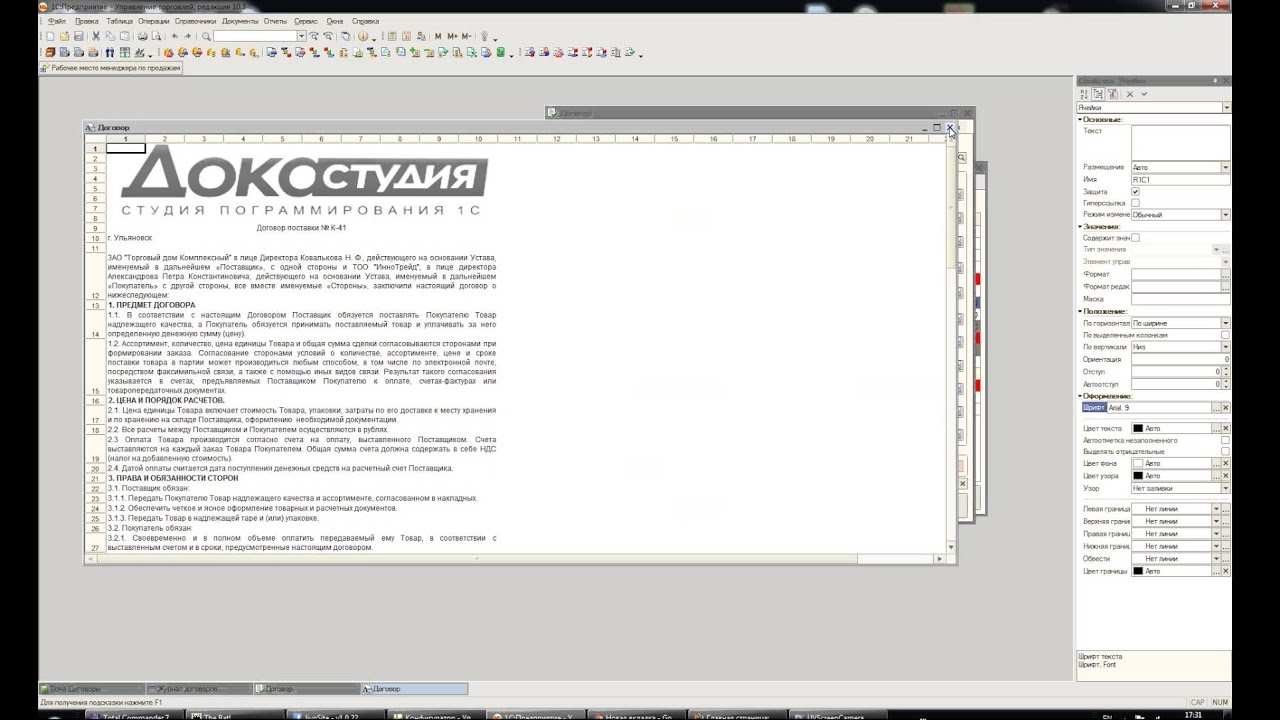1280x720 pixels.
Task: Click the Undo arrow icon
Action: pyautogui.click(x=174, y=36)
